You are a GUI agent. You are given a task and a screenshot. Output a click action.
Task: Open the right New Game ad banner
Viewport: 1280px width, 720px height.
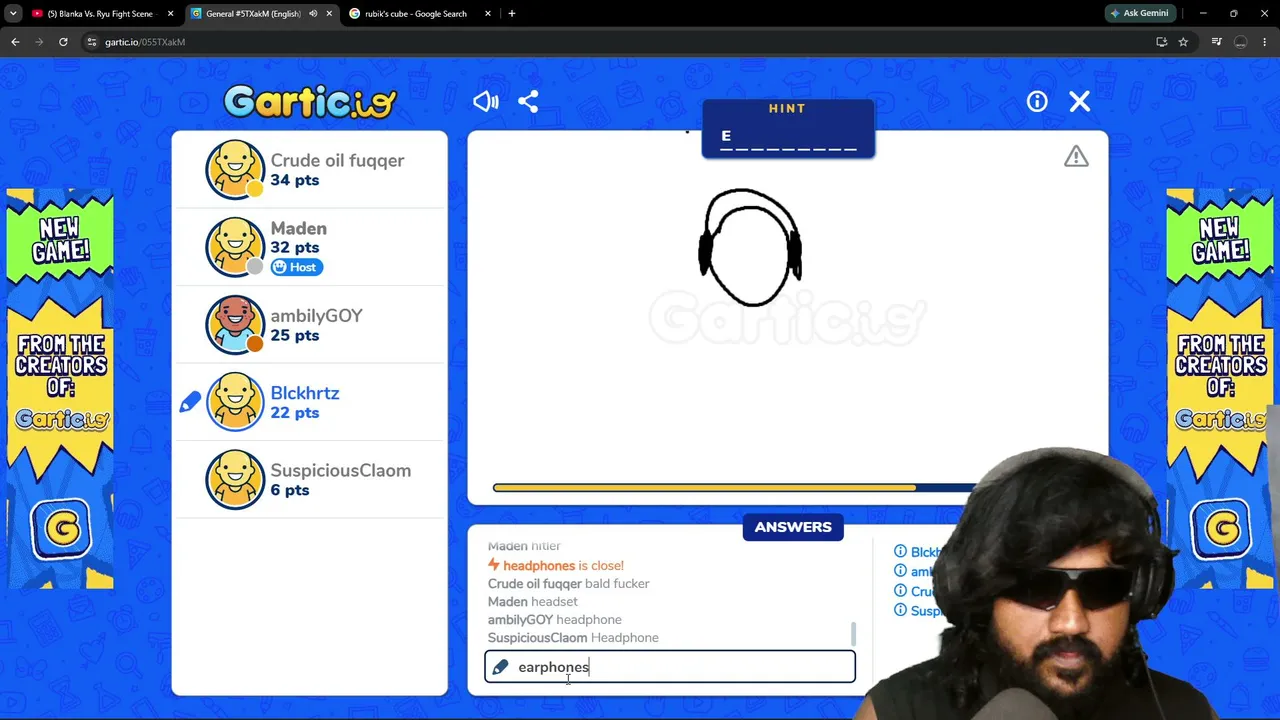pyautogui.click(x=1220, y=389)
